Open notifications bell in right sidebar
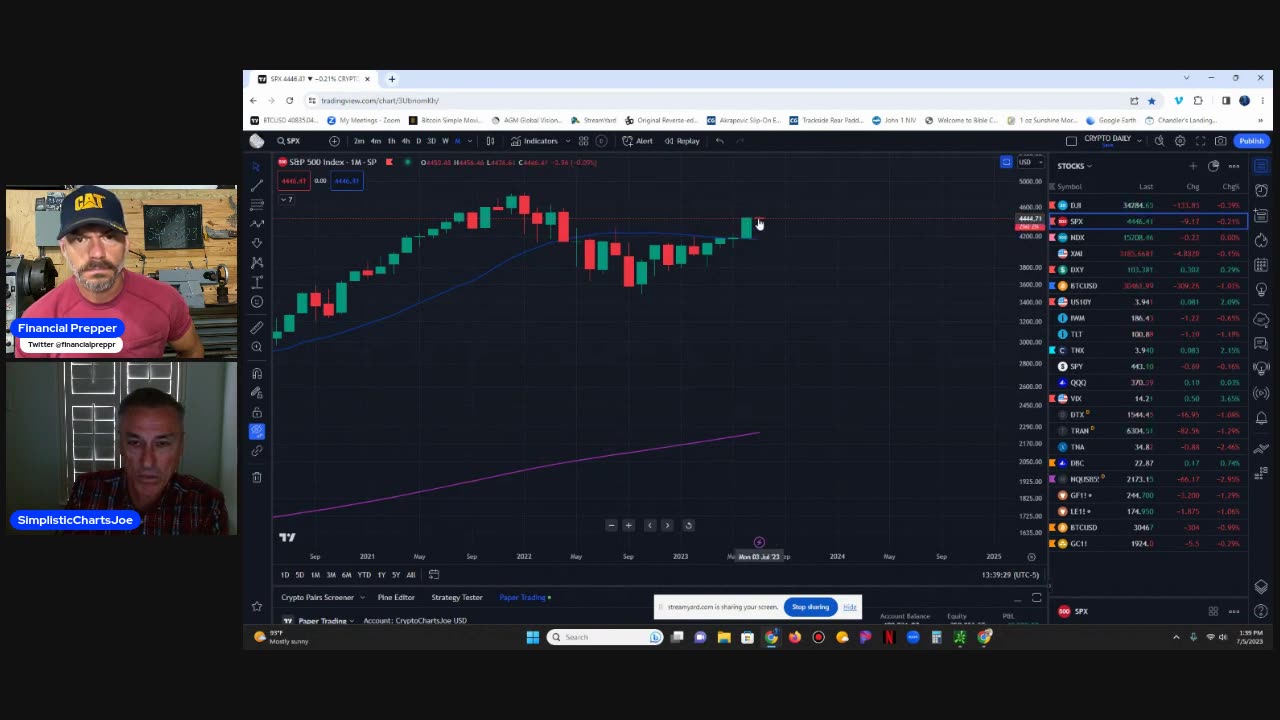 tap(1261, 418)
